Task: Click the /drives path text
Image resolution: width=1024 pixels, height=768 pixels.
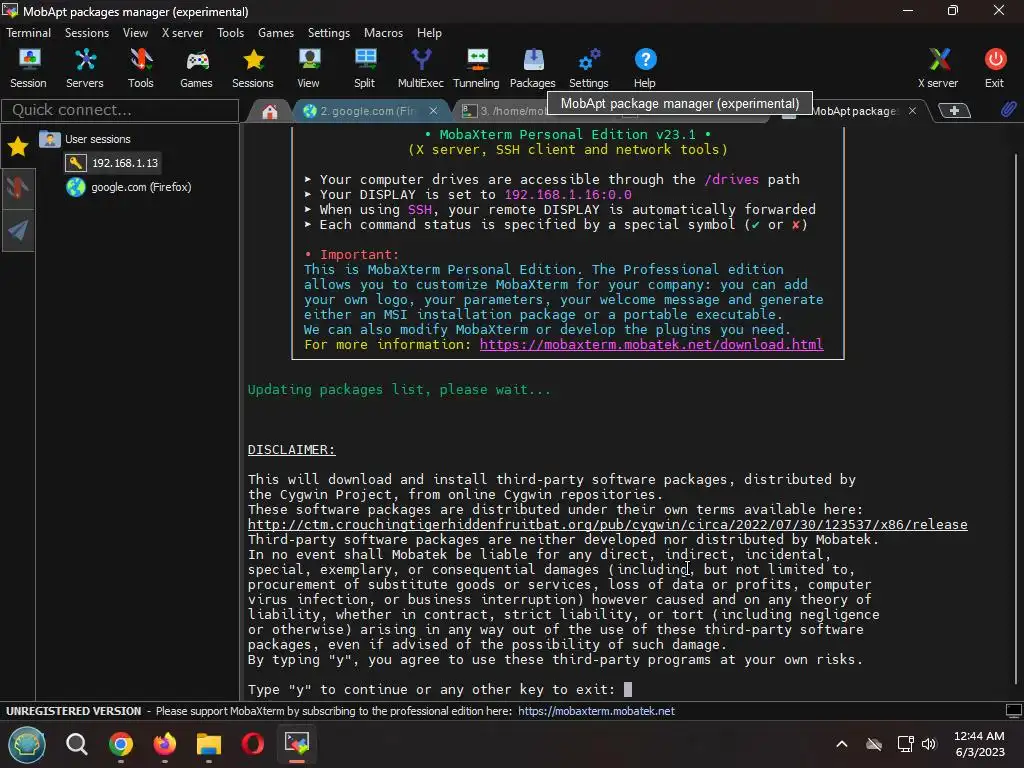Action: coord(731,179)
